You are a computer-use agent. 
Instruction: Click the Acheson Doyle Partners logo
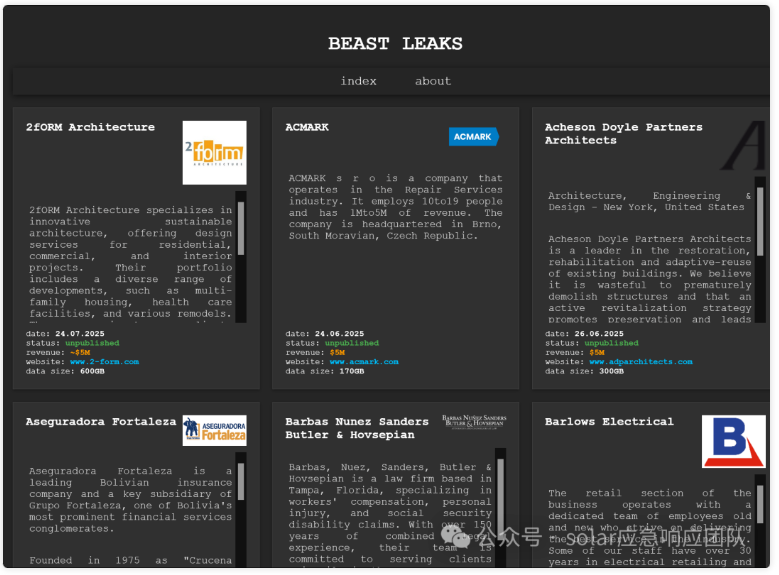coord(745,147)
